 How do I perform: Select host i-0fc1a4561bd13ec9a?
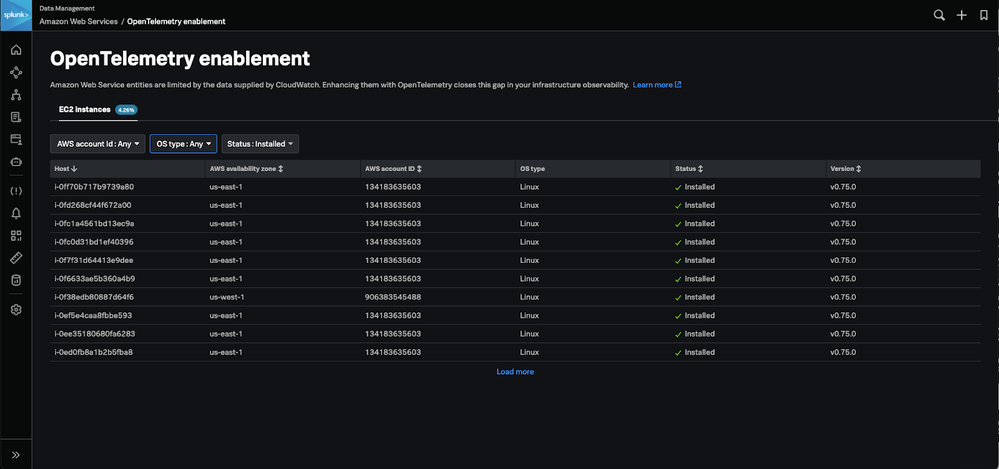(x=94, y=224)
